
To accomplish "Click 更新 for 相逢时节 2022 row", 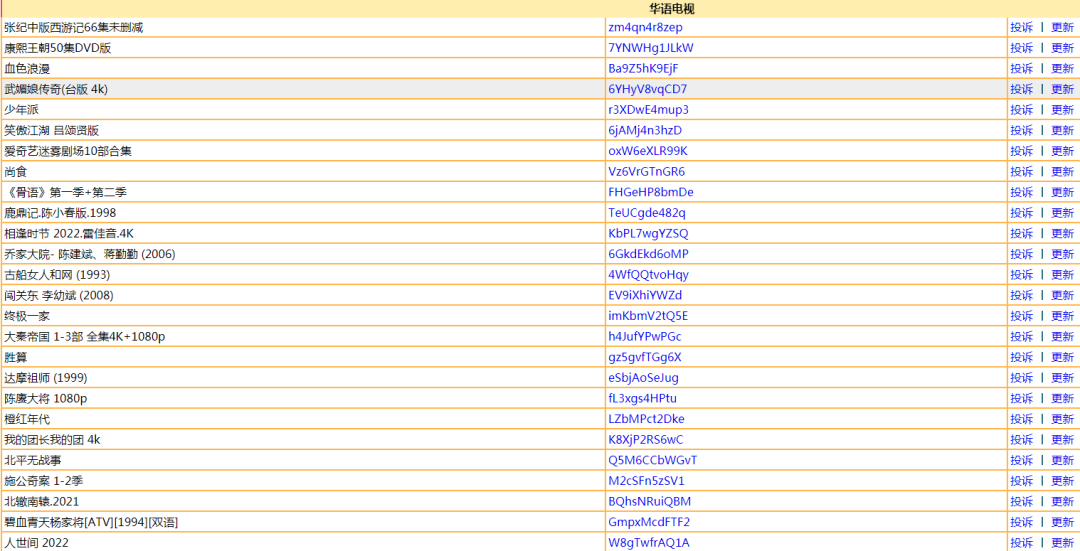I will pyautogui.click(x=1062, y=233).
